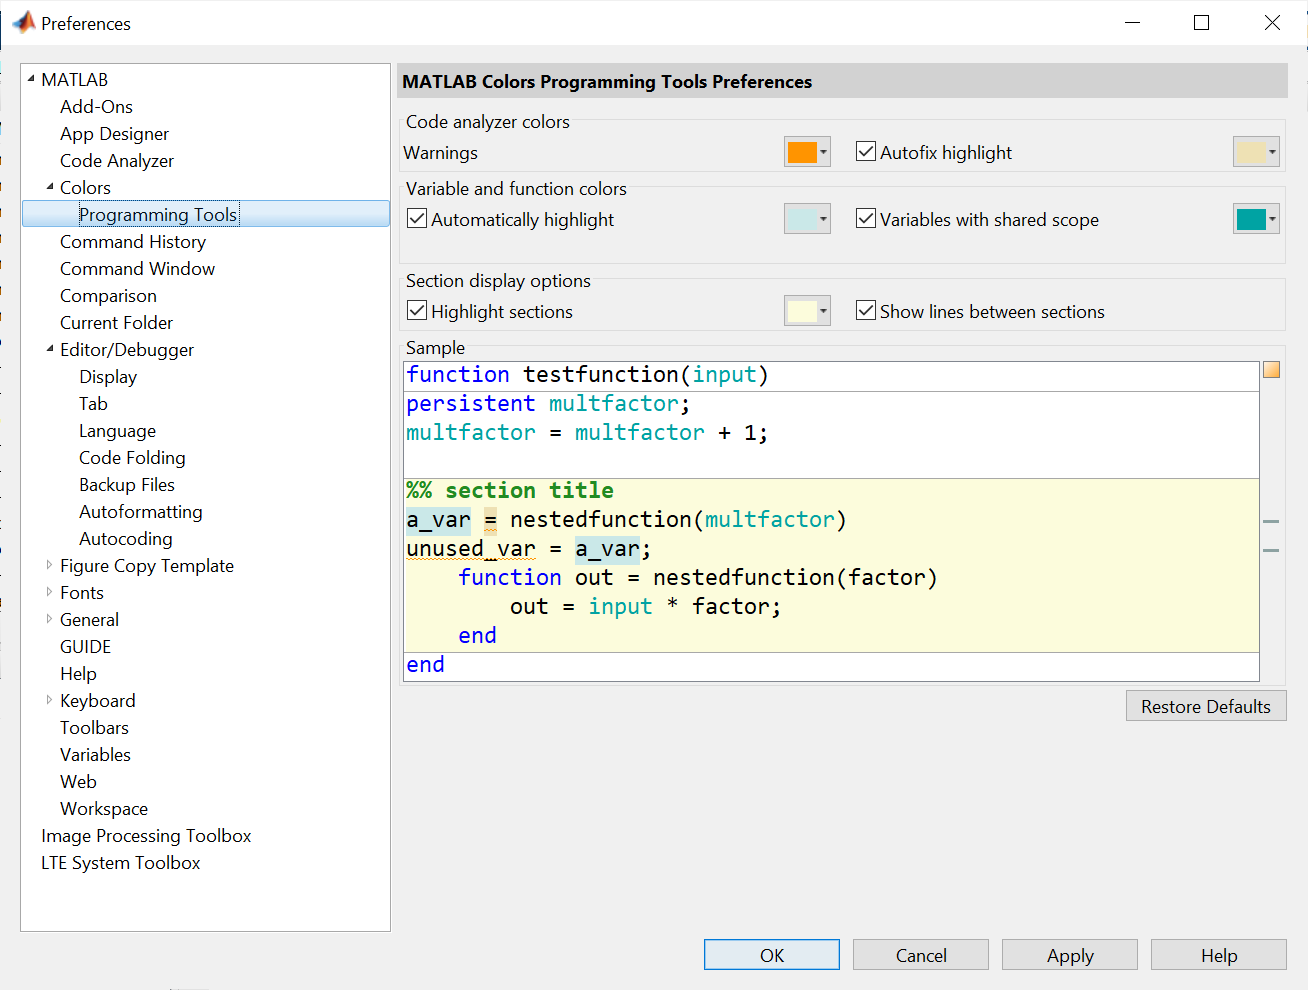
Task: Select Web preferences item
Action: coord(78,781)
